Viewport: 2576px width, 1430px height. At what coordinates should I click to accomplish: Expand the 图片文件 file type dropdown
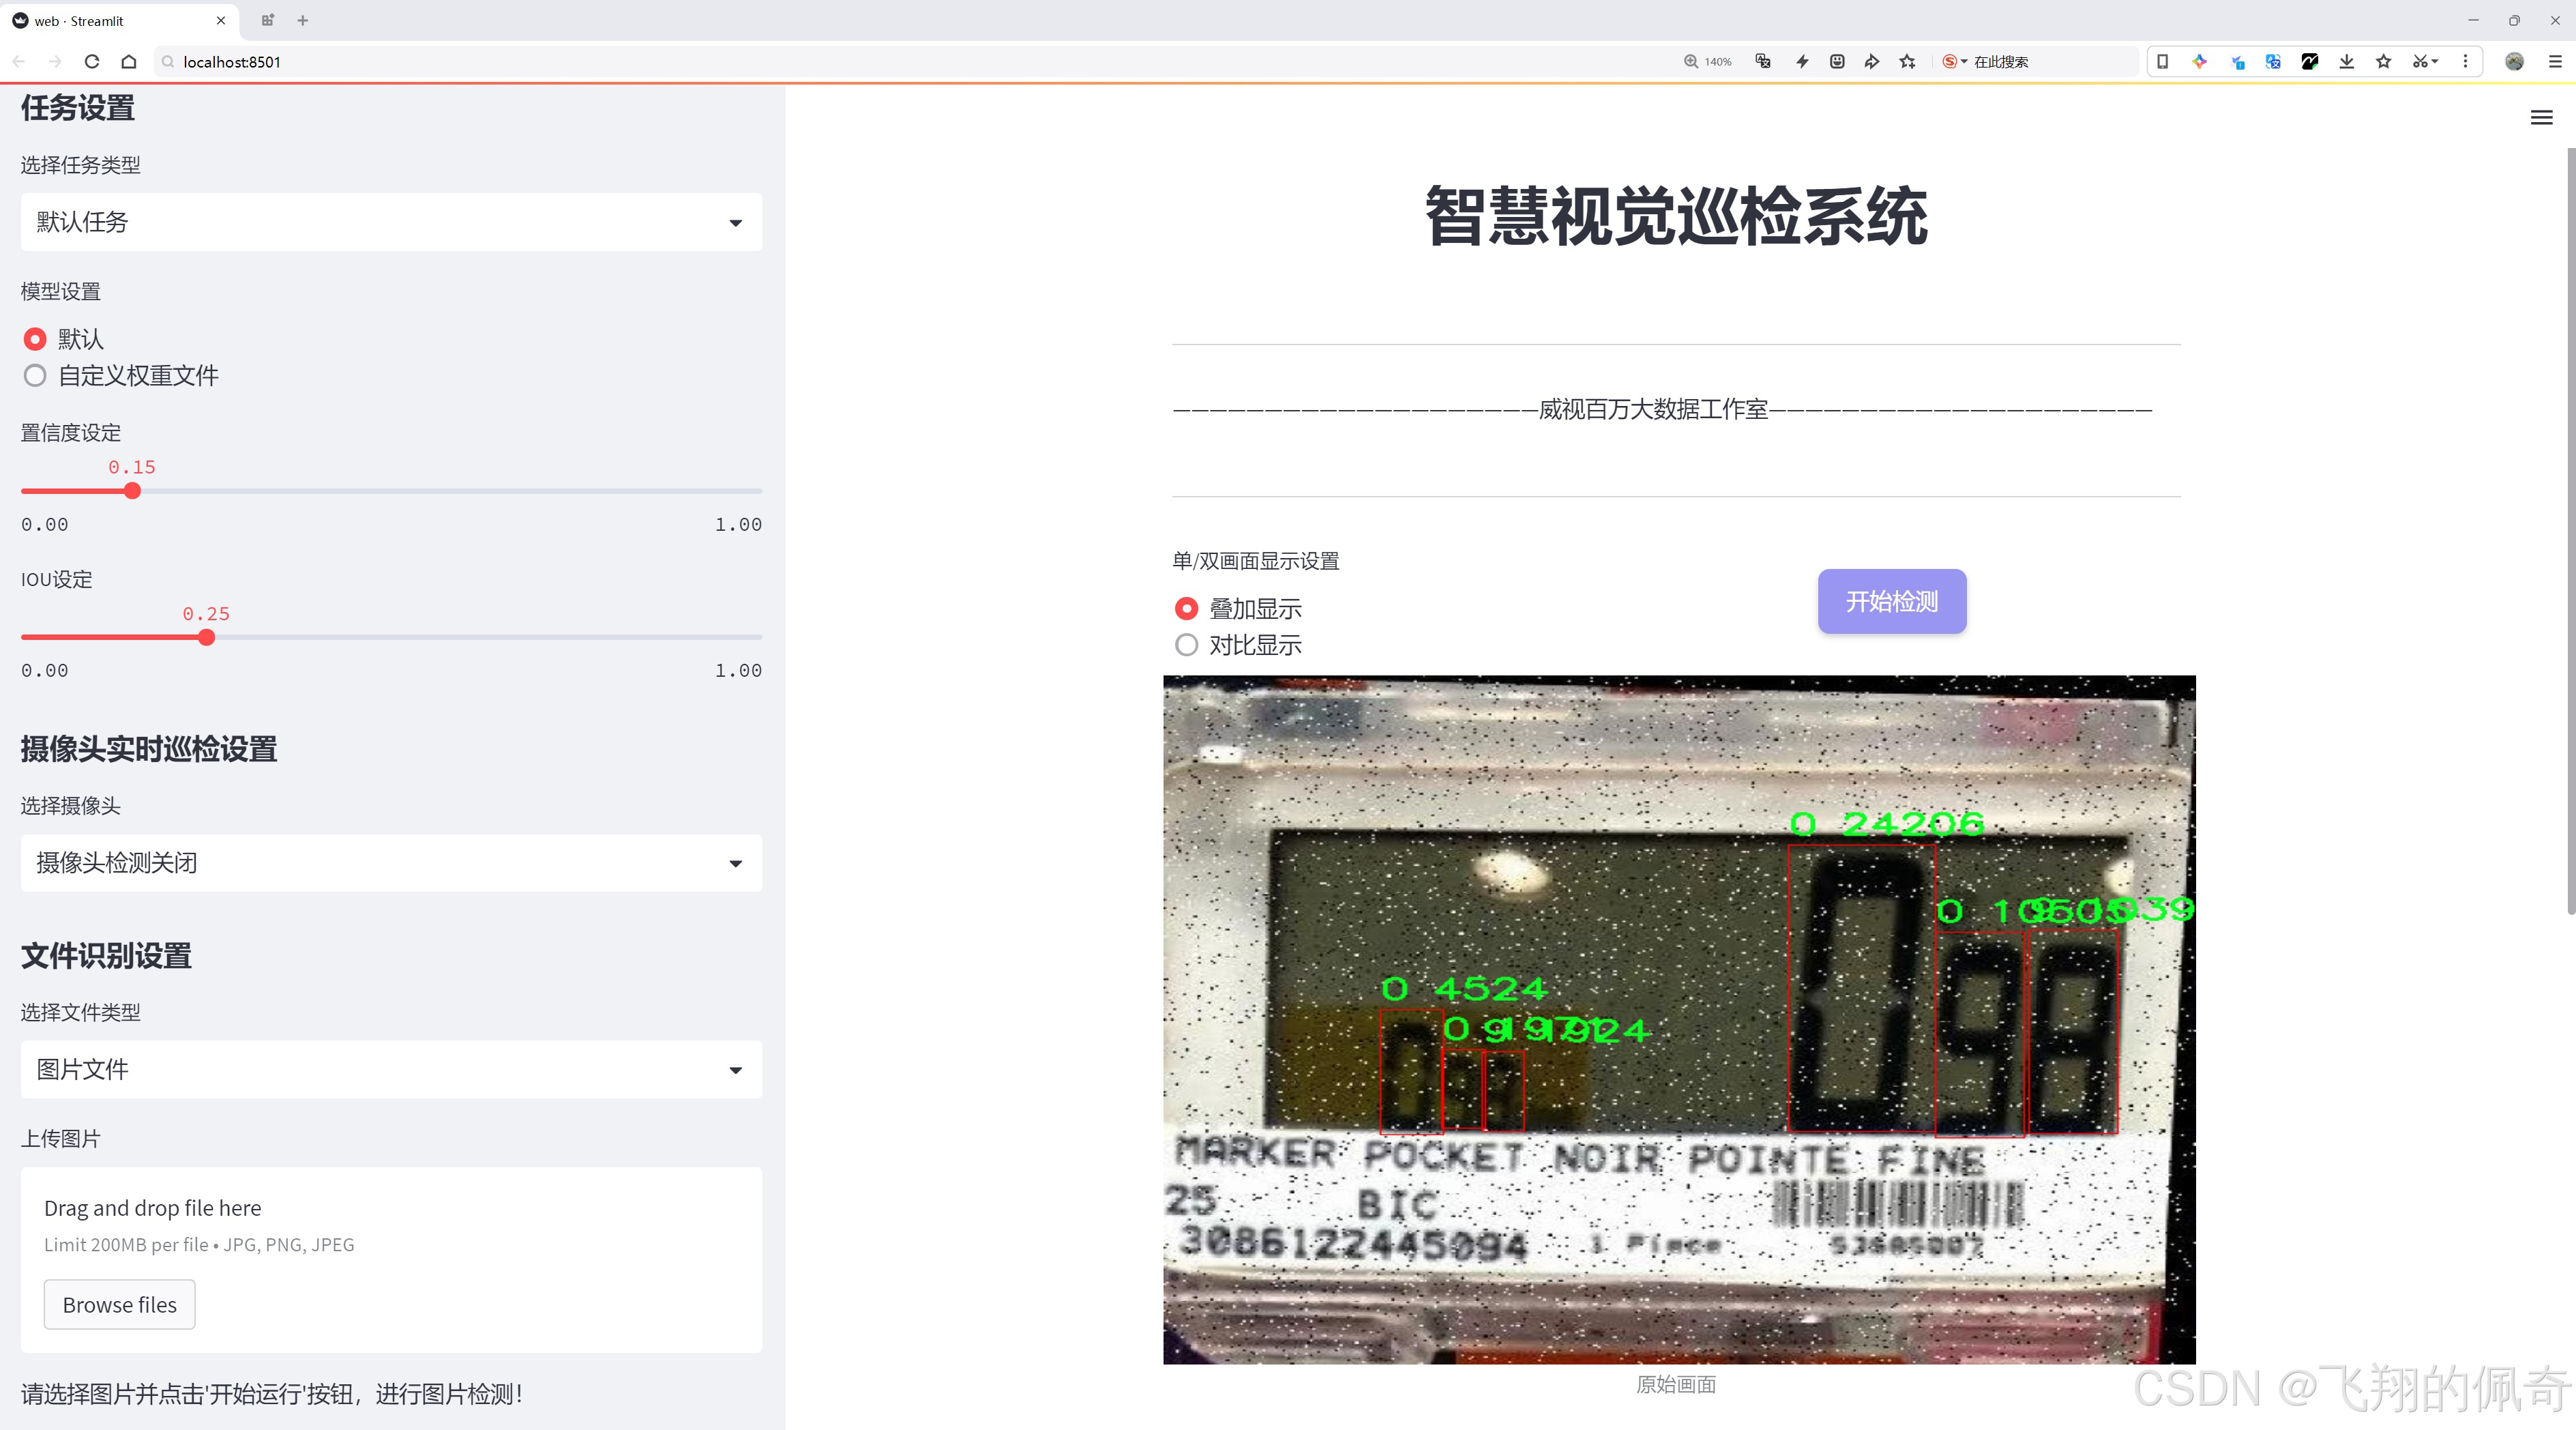[391, 1070]
